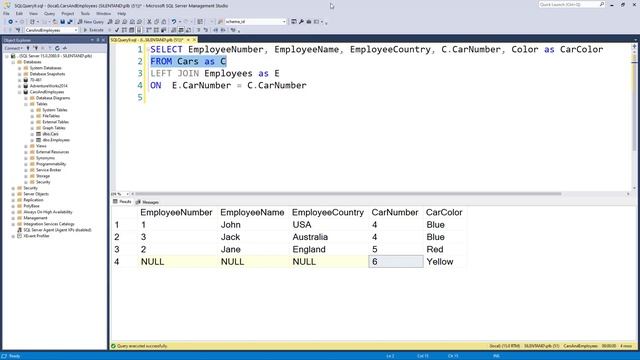The image size is (640, 360).
Task: Open the File menu
Action: pyautogui.click(x=6, y=13)
